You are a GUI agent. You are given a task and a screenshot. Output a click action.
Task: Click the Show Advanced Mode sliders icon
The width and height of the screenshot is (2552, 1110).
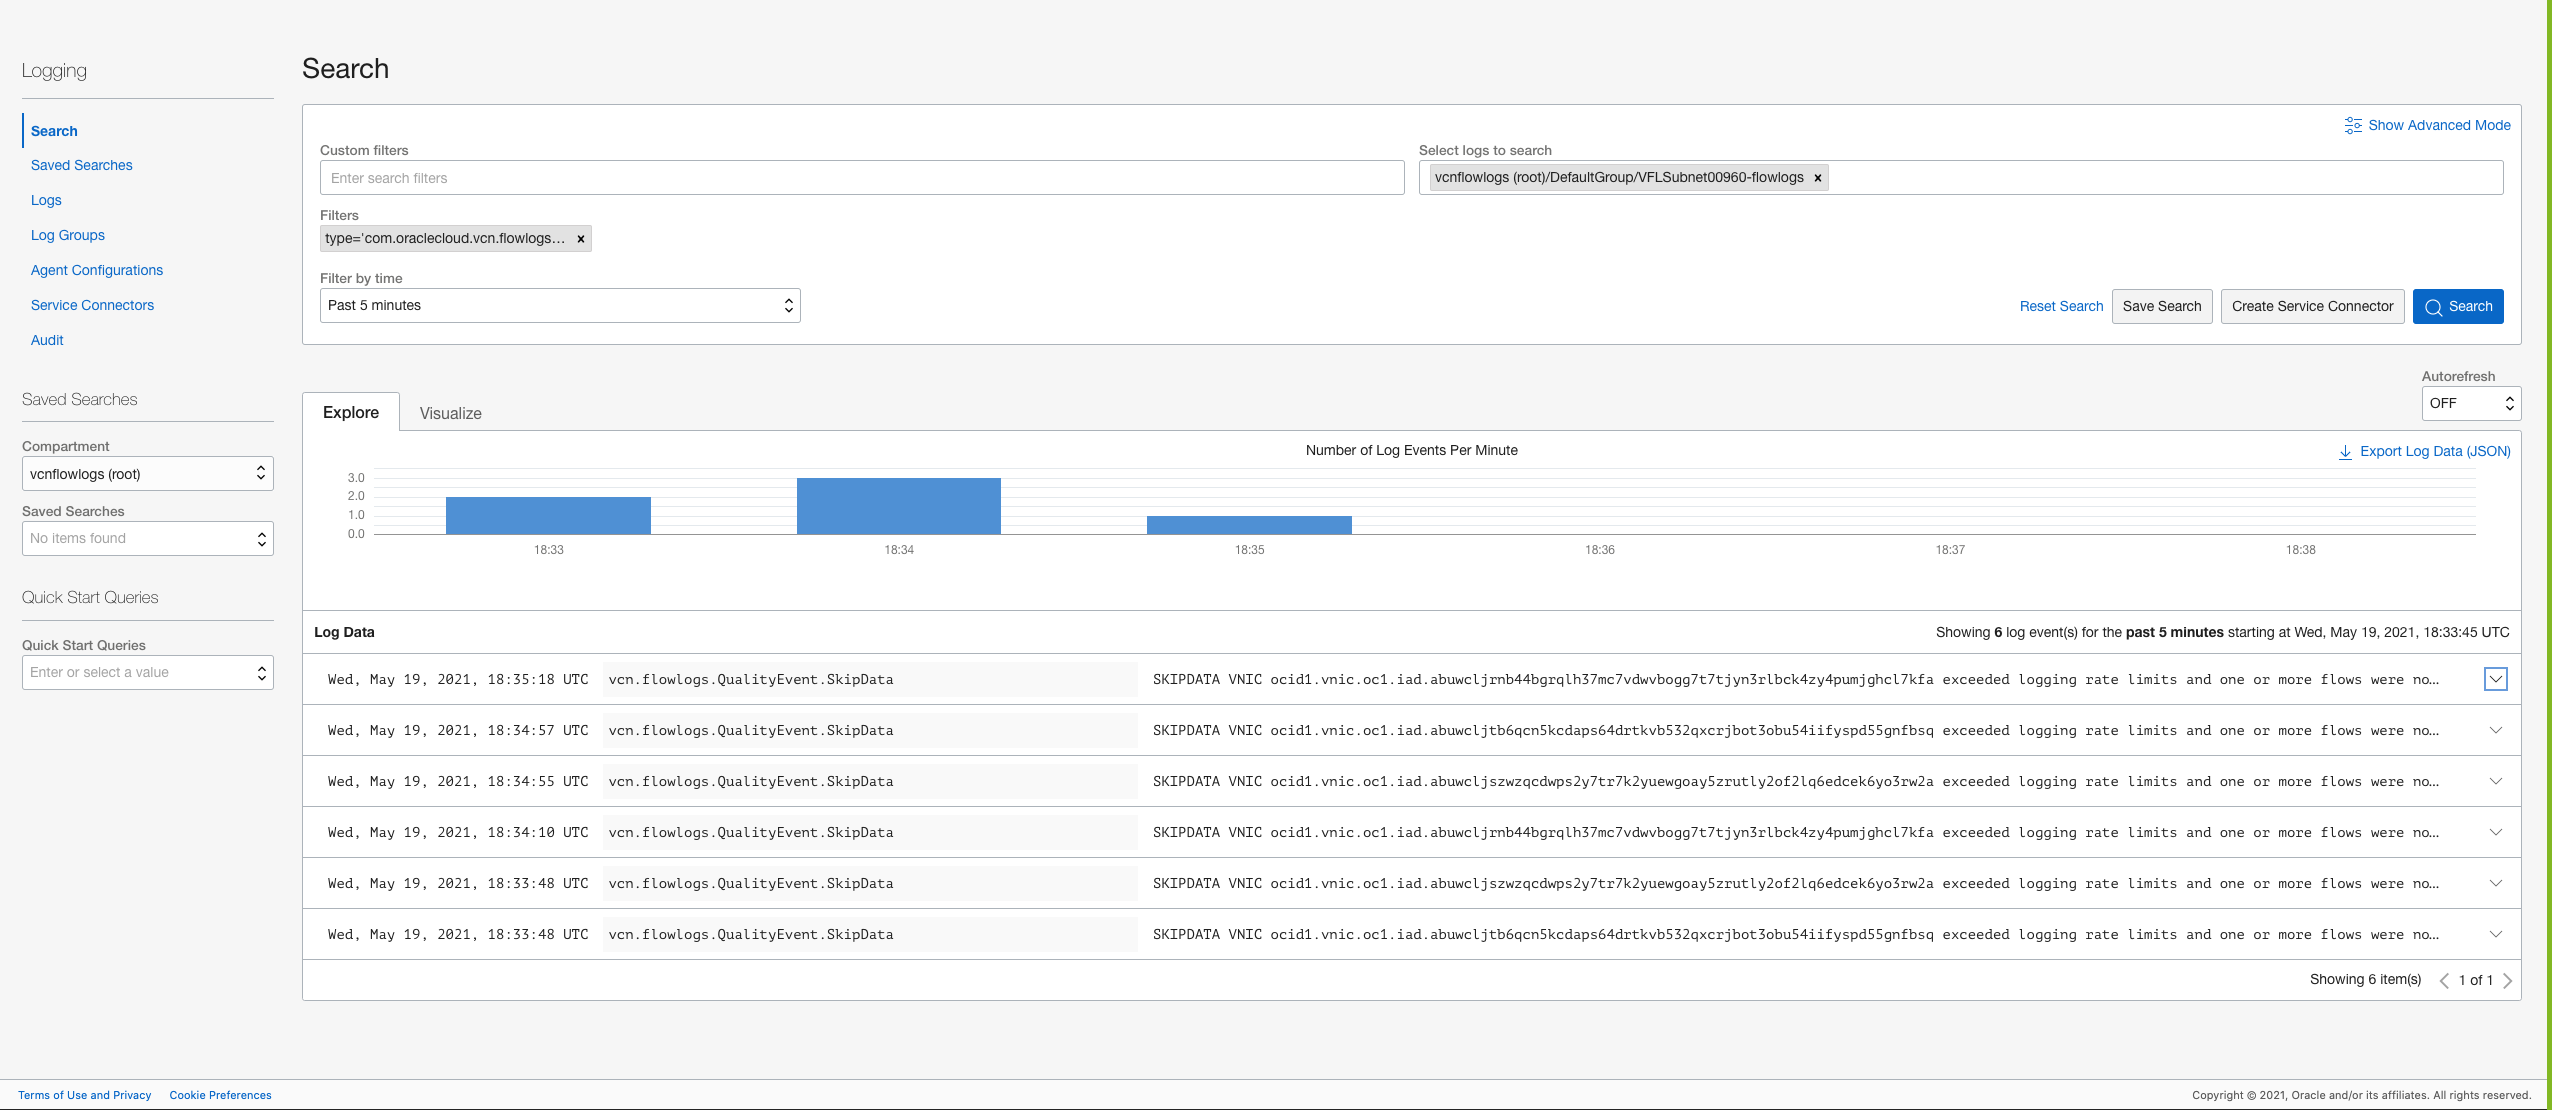[2353, 125]
